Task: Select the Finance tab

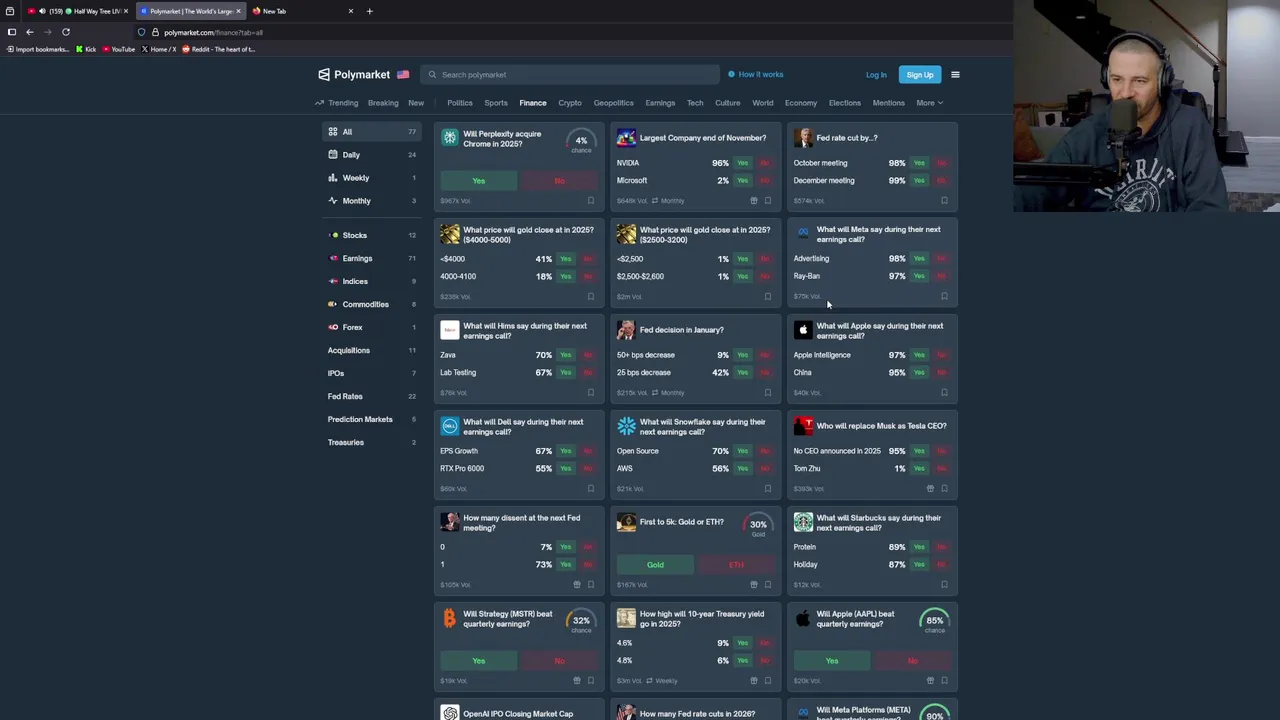Action: (x=532, y=103)
